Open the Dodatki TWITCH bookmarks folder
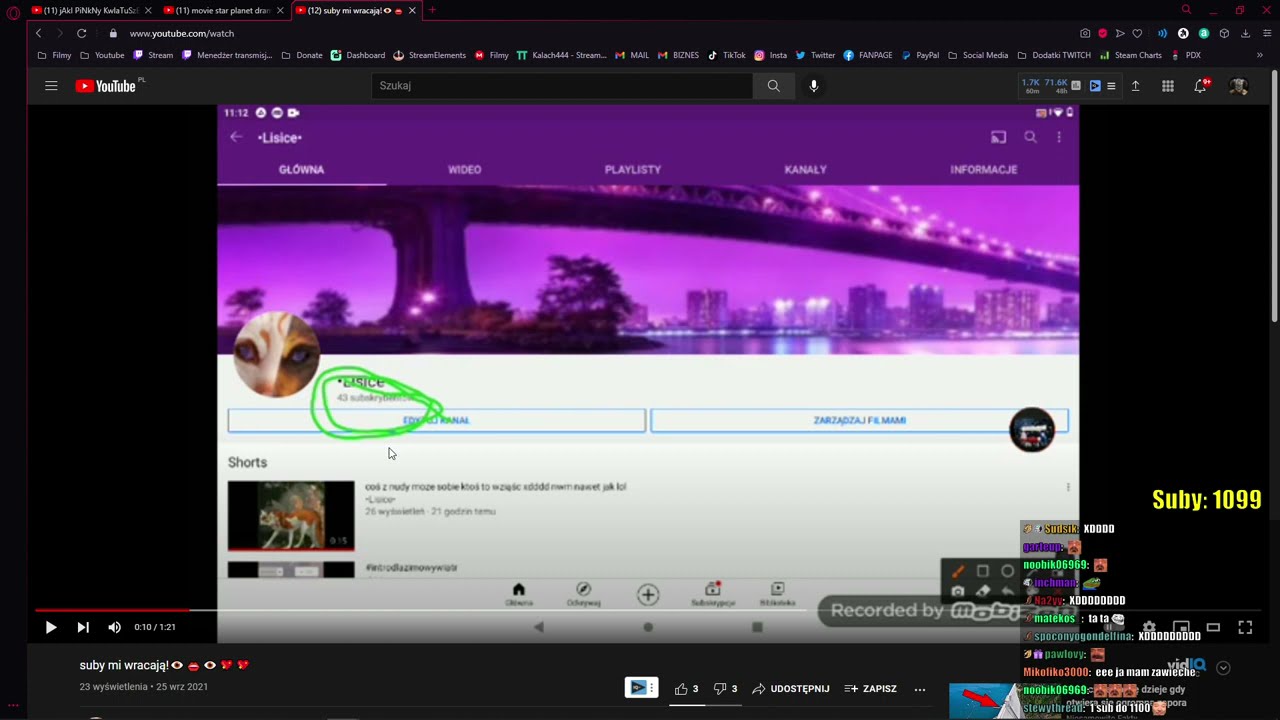The height and width of the screenshot is (720, 1280). coord(1054,55)
